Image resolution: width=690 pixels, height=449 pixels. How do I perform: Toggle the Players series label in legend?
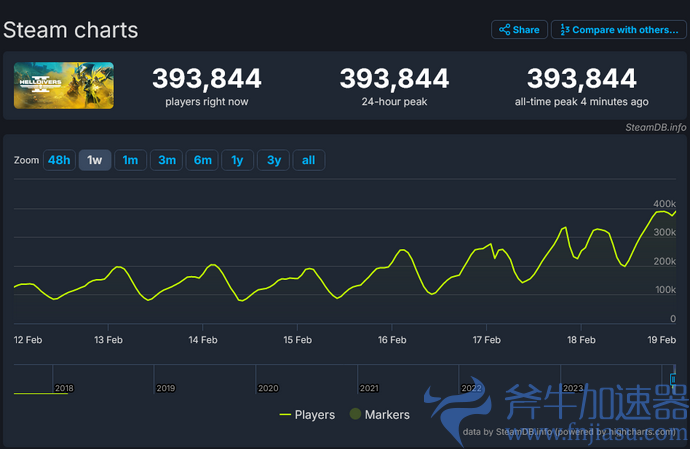coord(315,414)
